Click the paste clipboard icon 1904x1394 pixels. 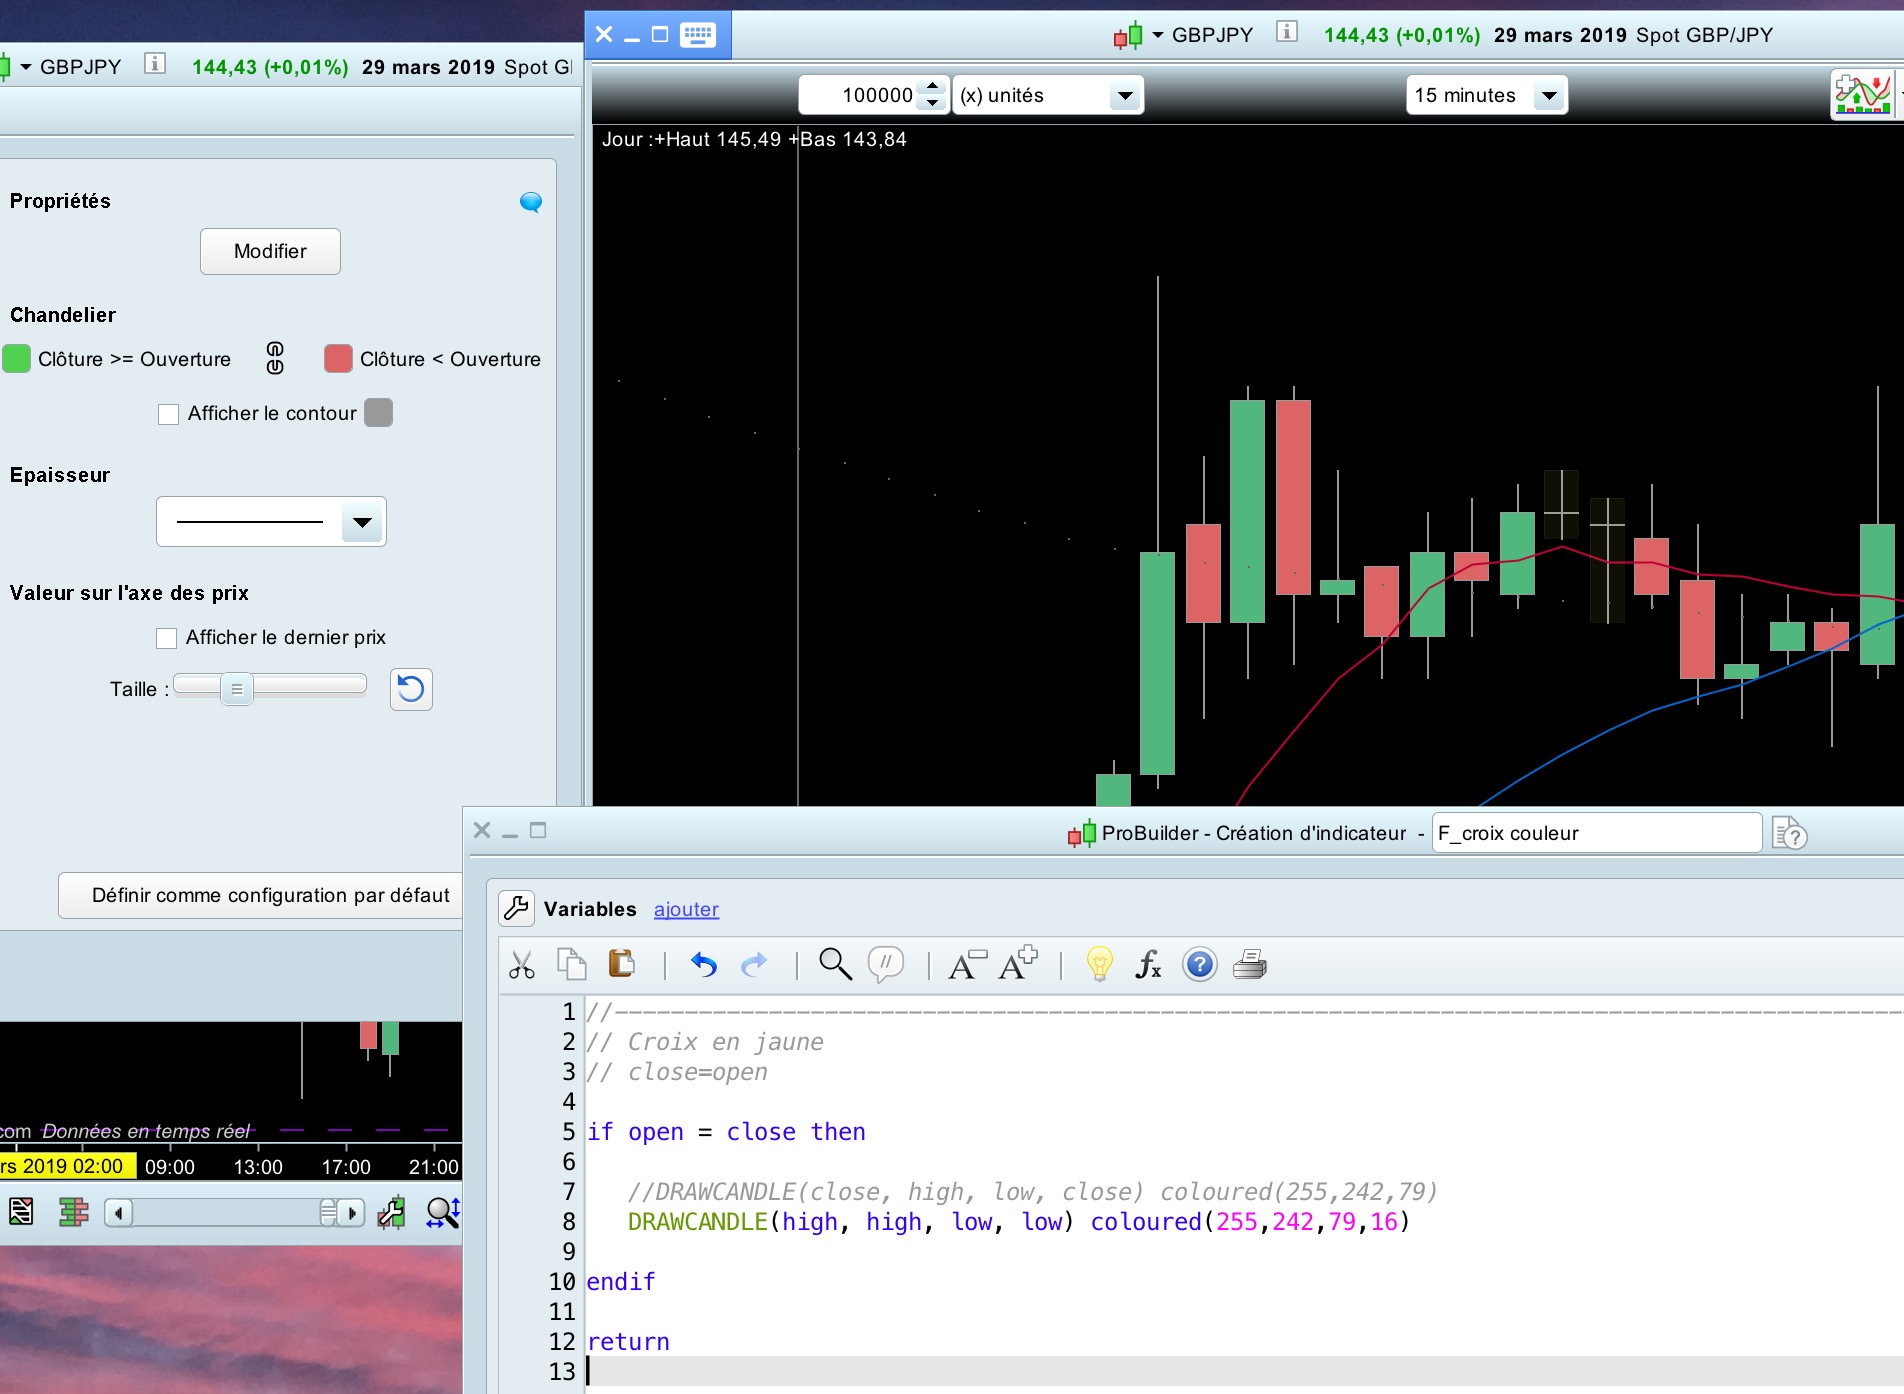(x=621, y=964)
